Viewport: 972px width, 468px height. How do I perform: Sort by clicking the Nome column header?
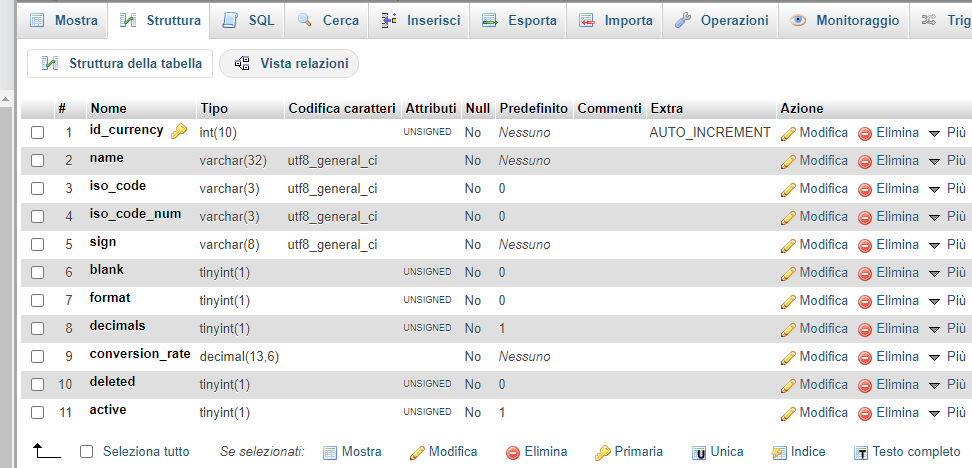coord(108,108)
